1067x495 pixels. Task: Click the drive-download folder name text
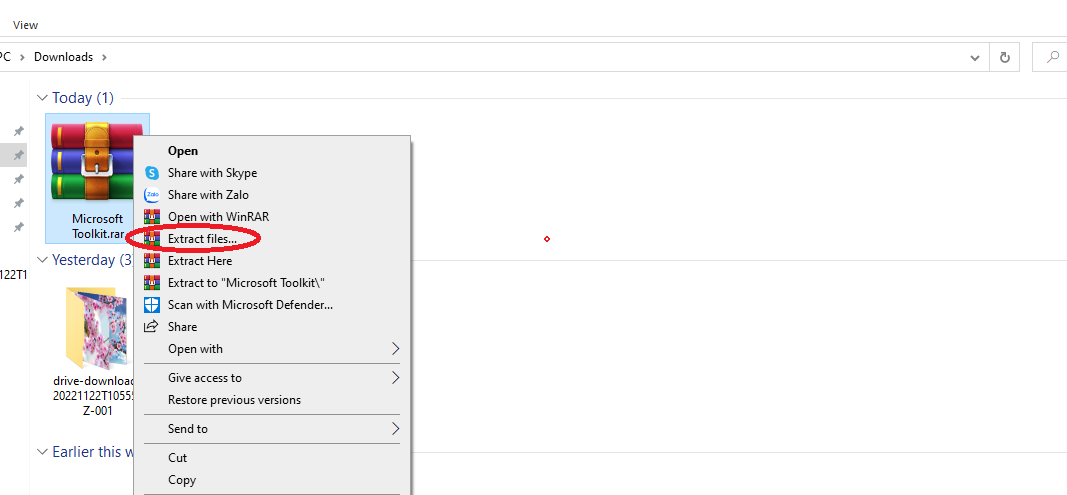point(93,396)
